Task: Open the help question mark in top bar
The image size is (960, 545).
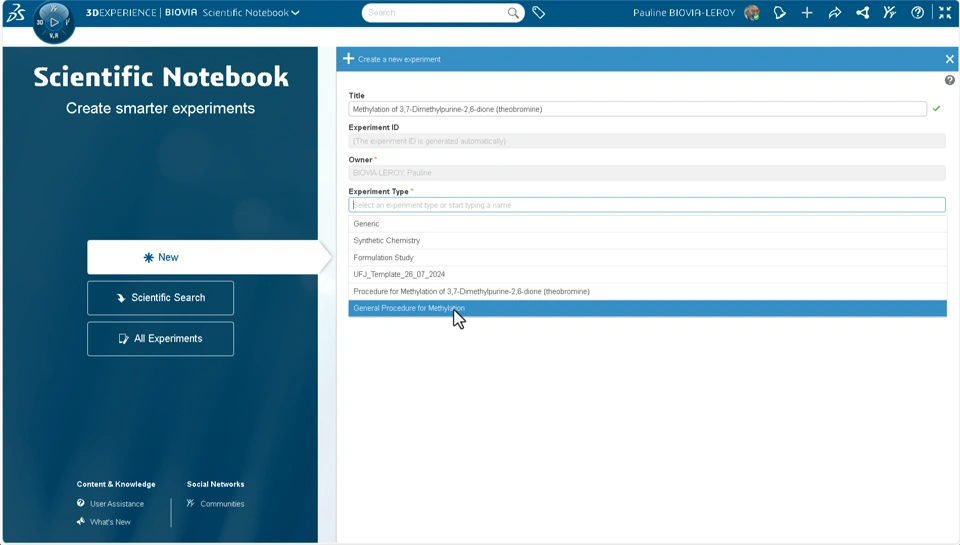Action: click(x=917, y=12)
